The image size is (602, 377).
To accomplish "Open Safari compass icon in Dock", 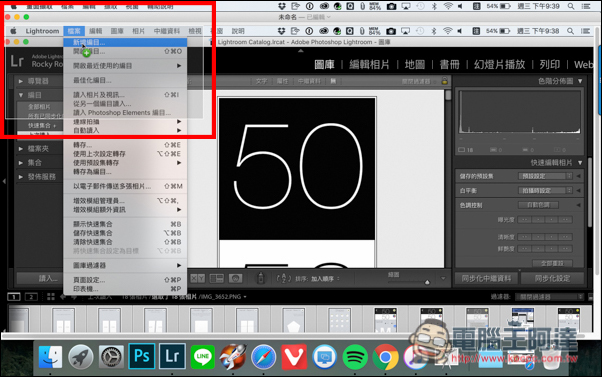I will point(263,357).
